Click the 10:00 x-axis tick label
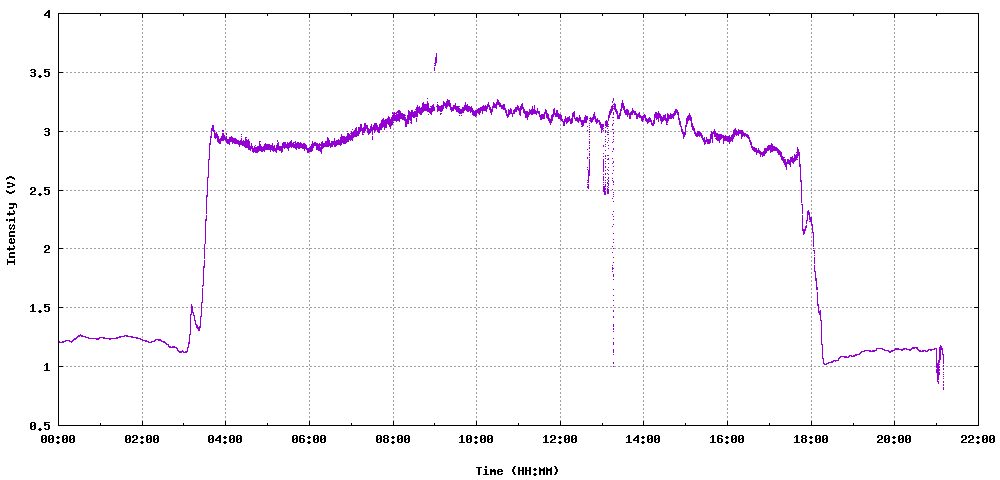The width and height of the screenshot is (1000, 480). [476, 439]
